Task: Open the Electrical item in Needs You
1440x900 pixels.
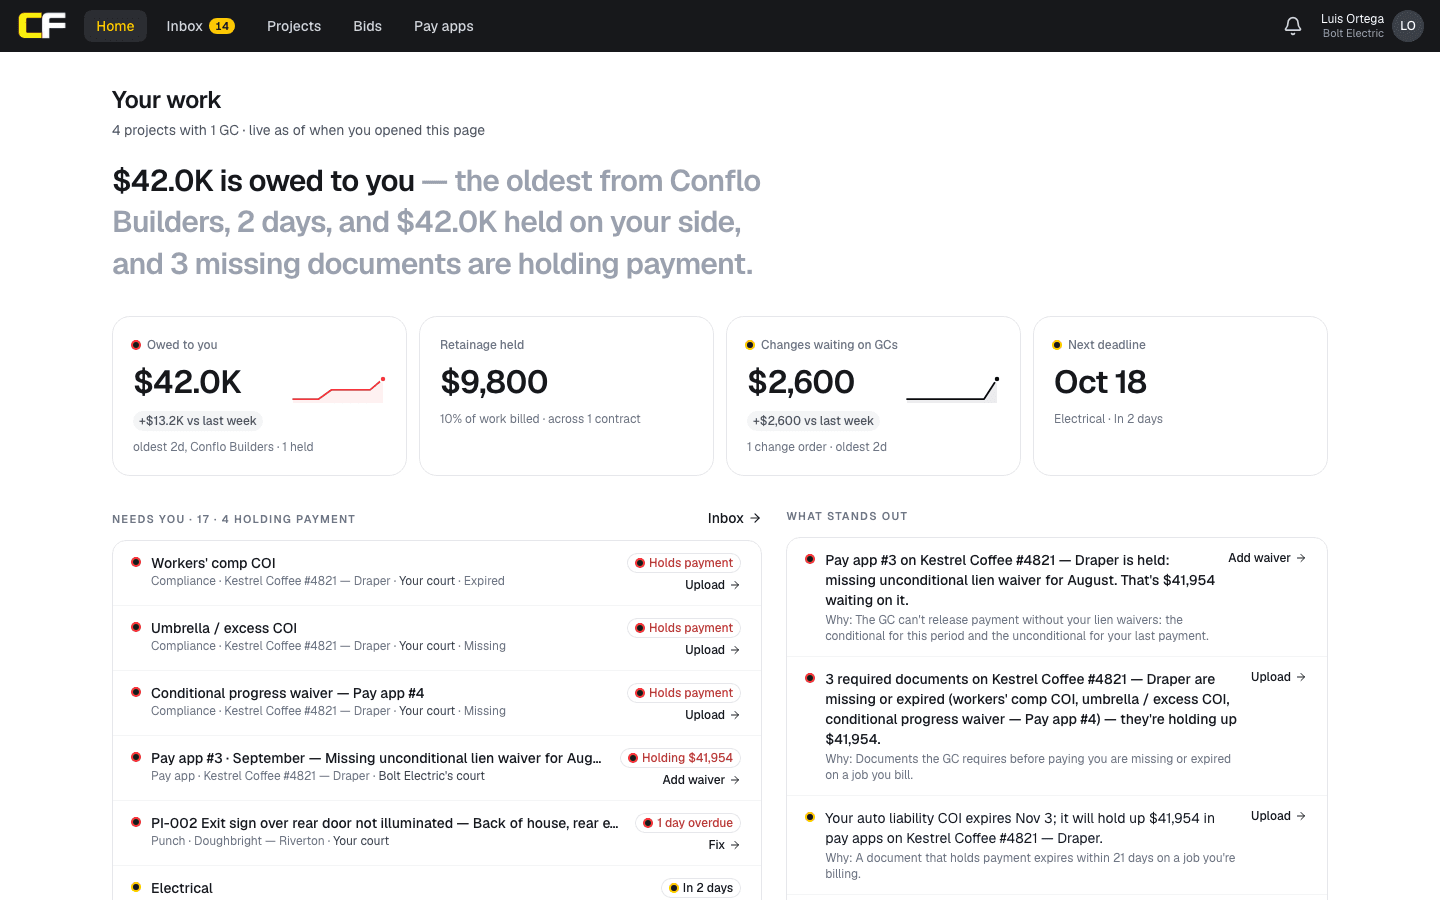Action: 437,884
